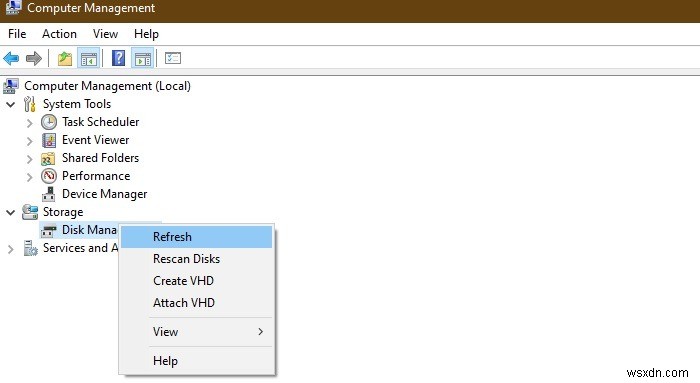Click the Storage drives icon

(30, 212)
